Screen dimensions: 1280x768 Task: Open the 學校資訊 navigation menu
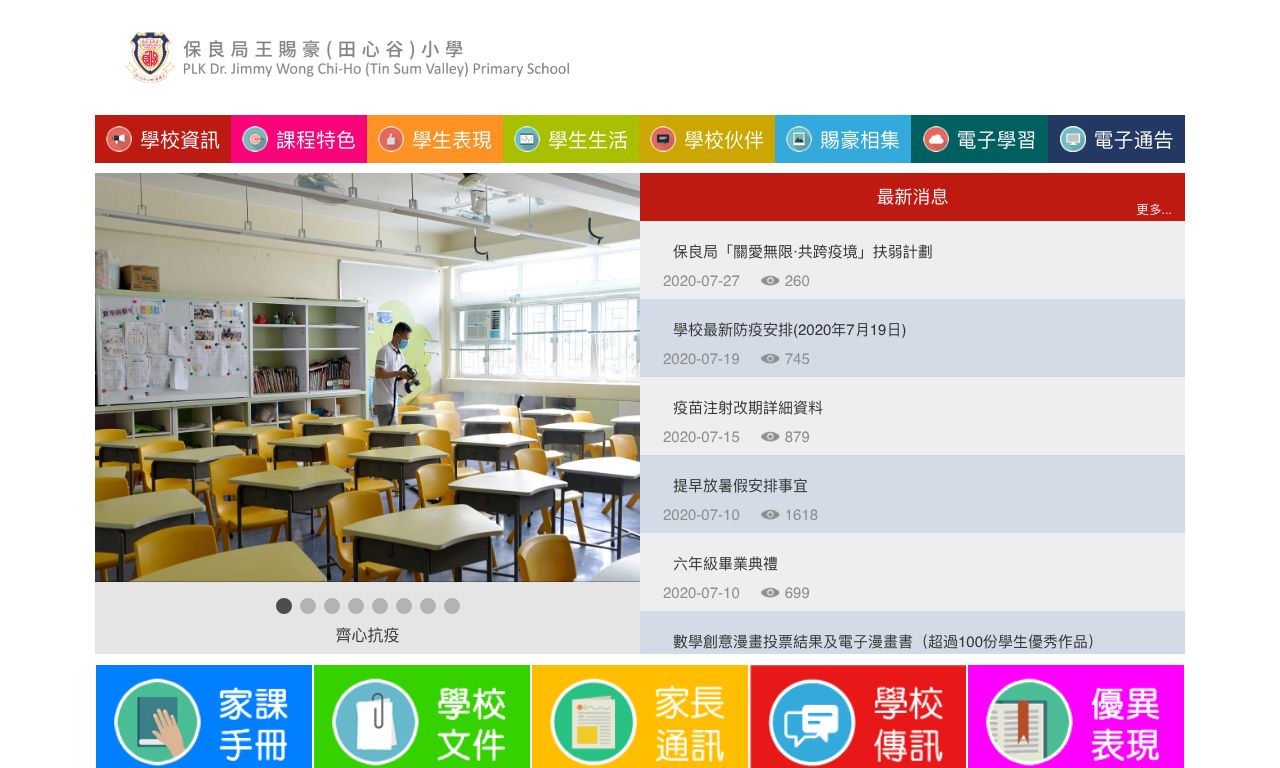(162, 139)
